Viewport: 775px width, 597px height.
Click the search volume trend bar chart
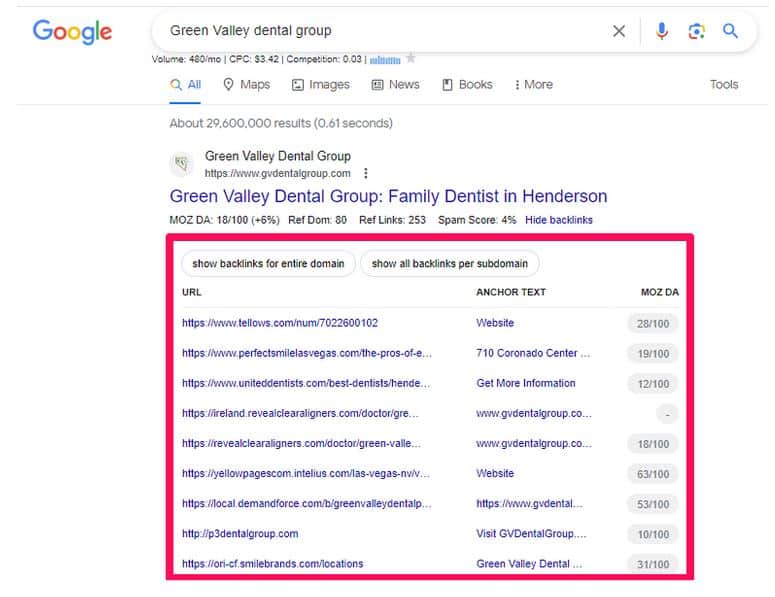[x=385, y=60]
